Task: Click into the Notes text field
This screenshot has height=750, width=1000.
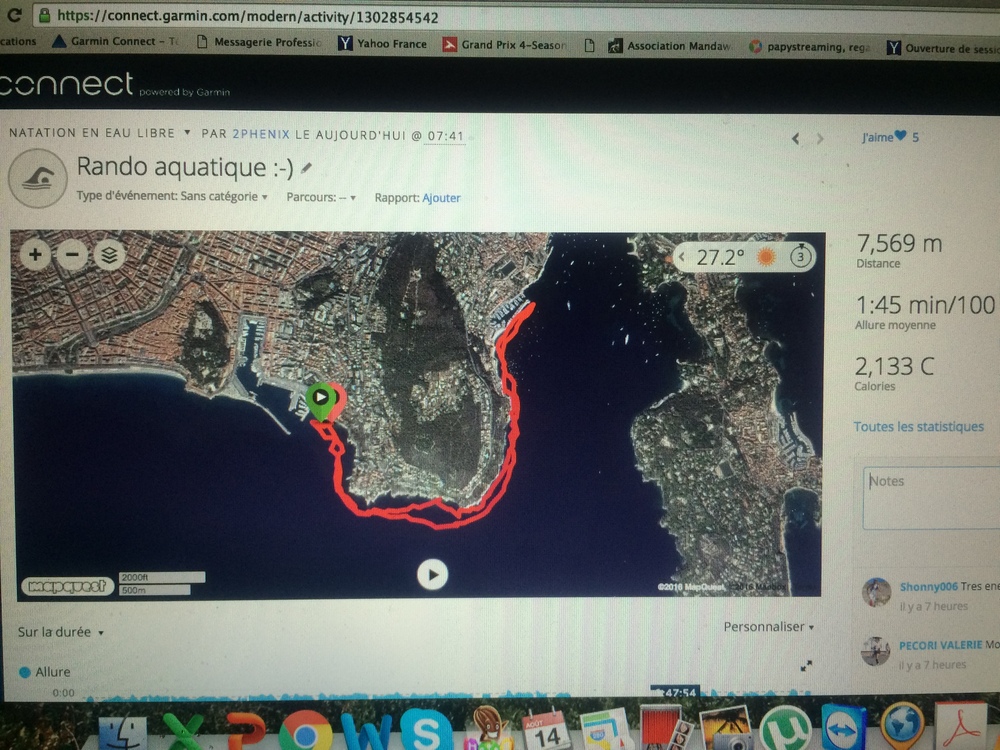Action: [x=931, y=498]
